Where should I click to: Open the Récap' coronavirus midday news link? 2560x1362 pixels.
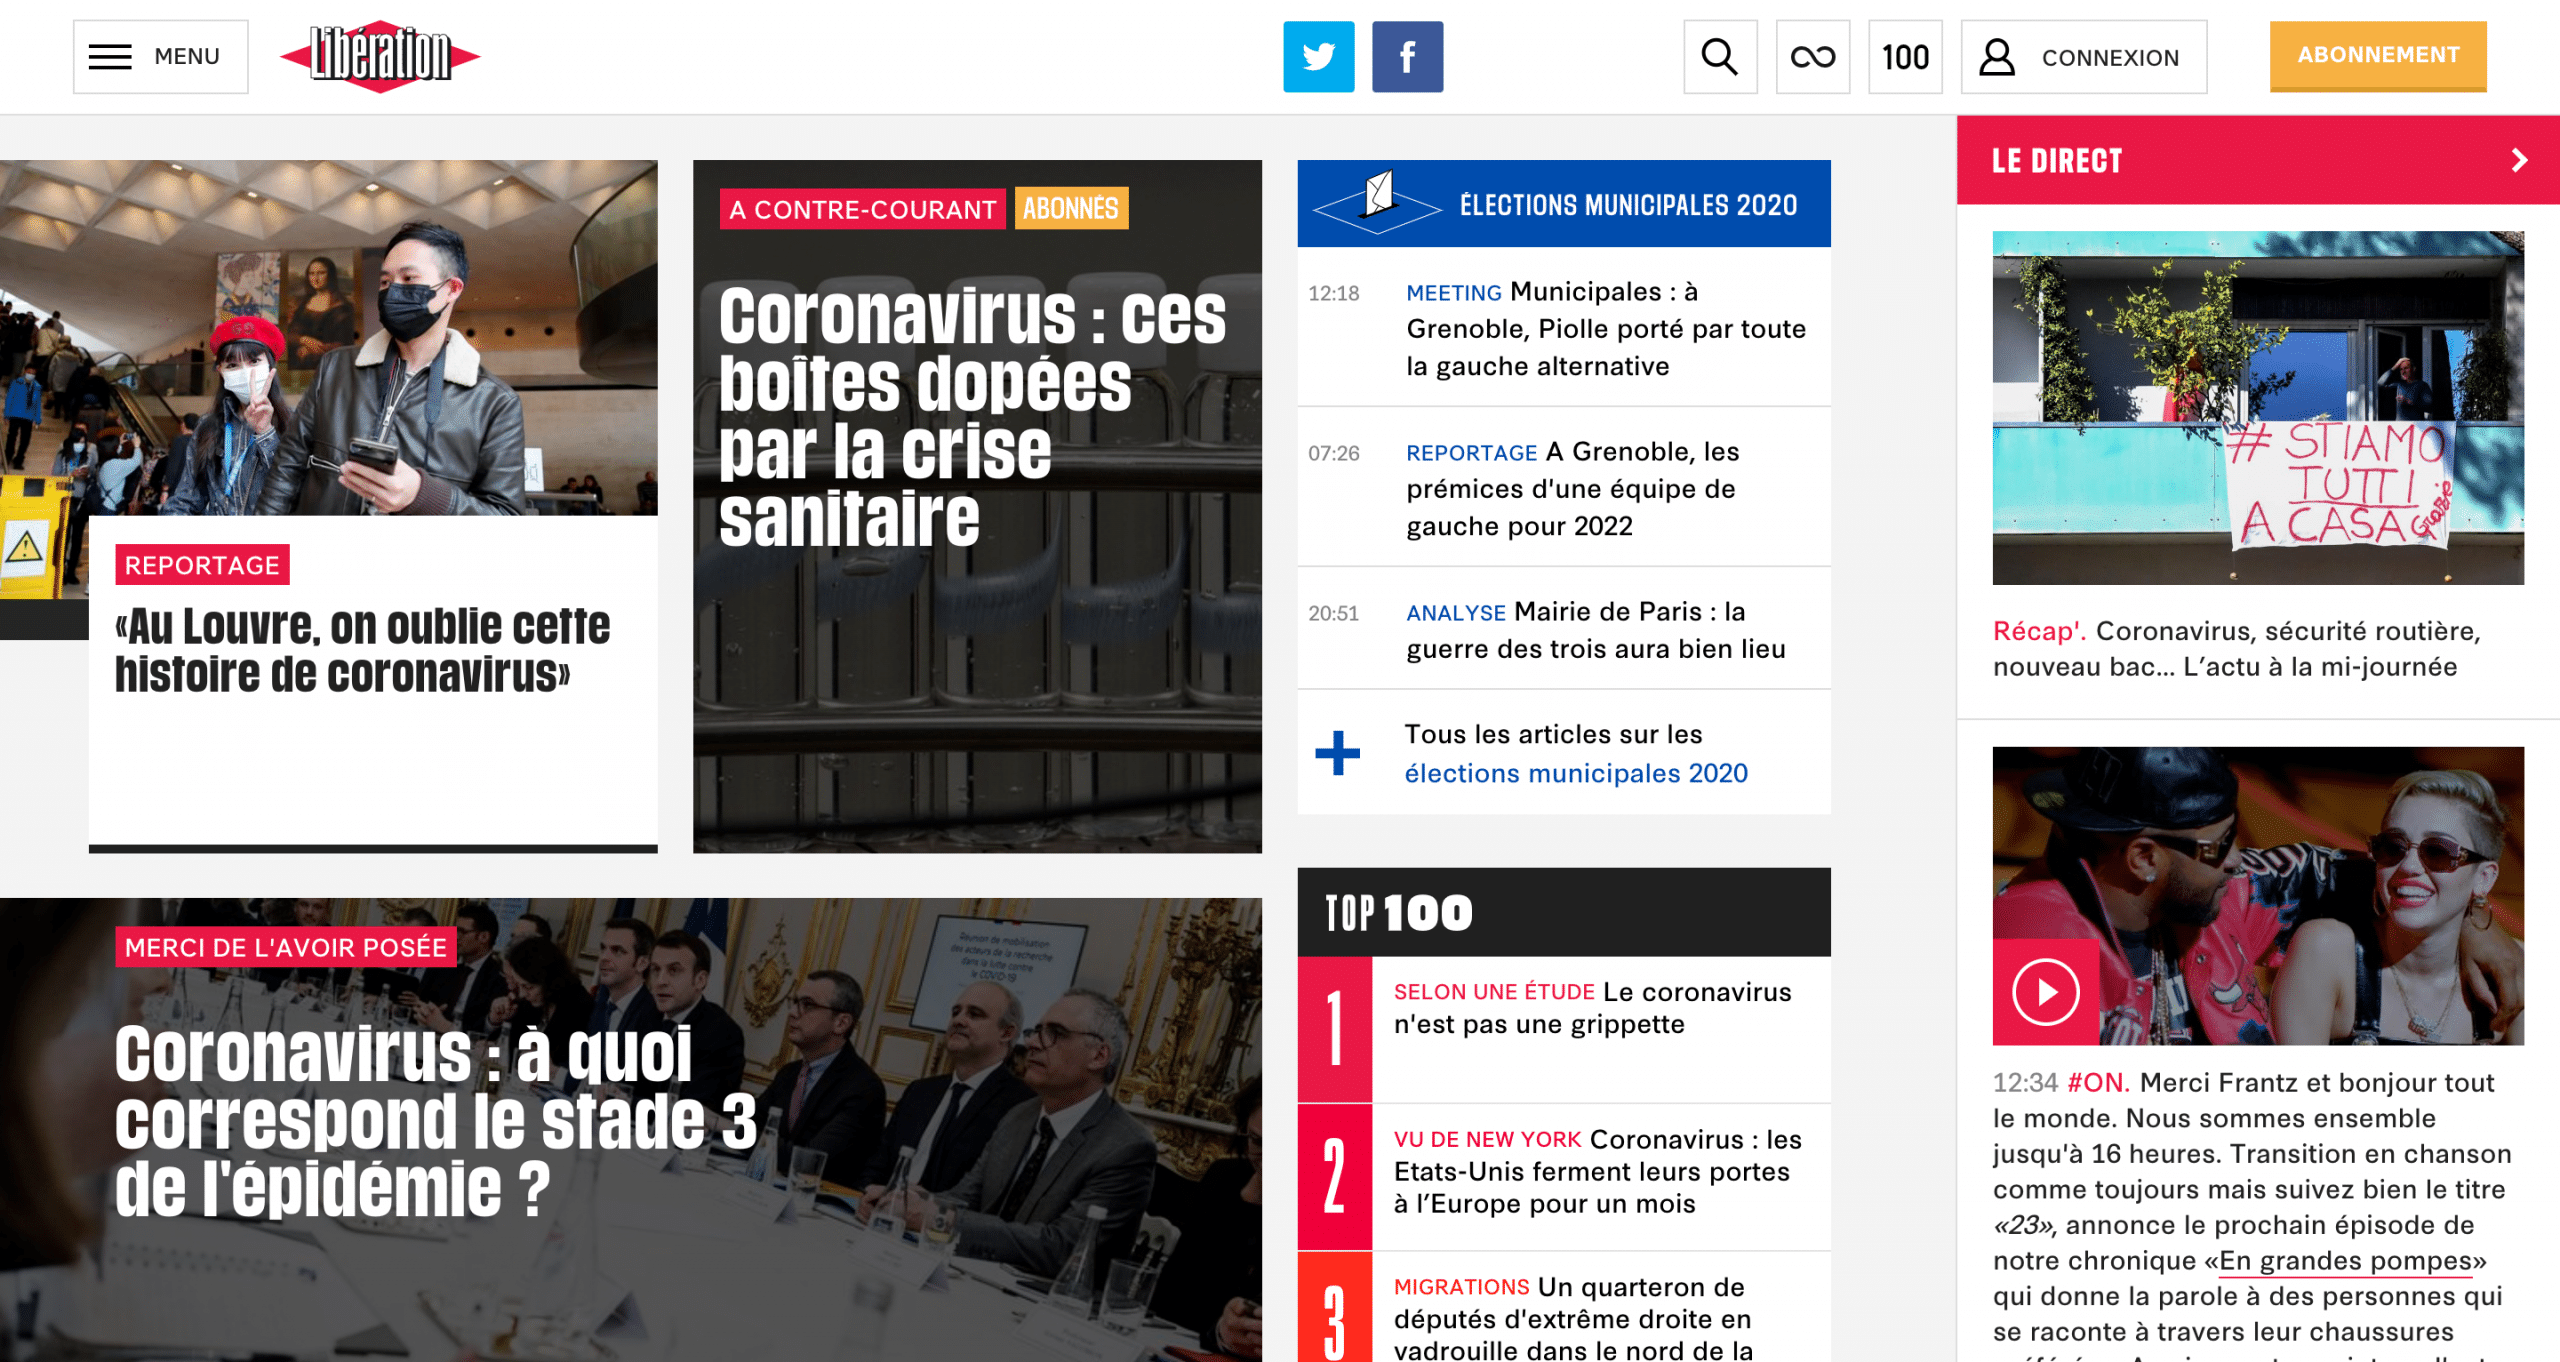[2236, 649]
